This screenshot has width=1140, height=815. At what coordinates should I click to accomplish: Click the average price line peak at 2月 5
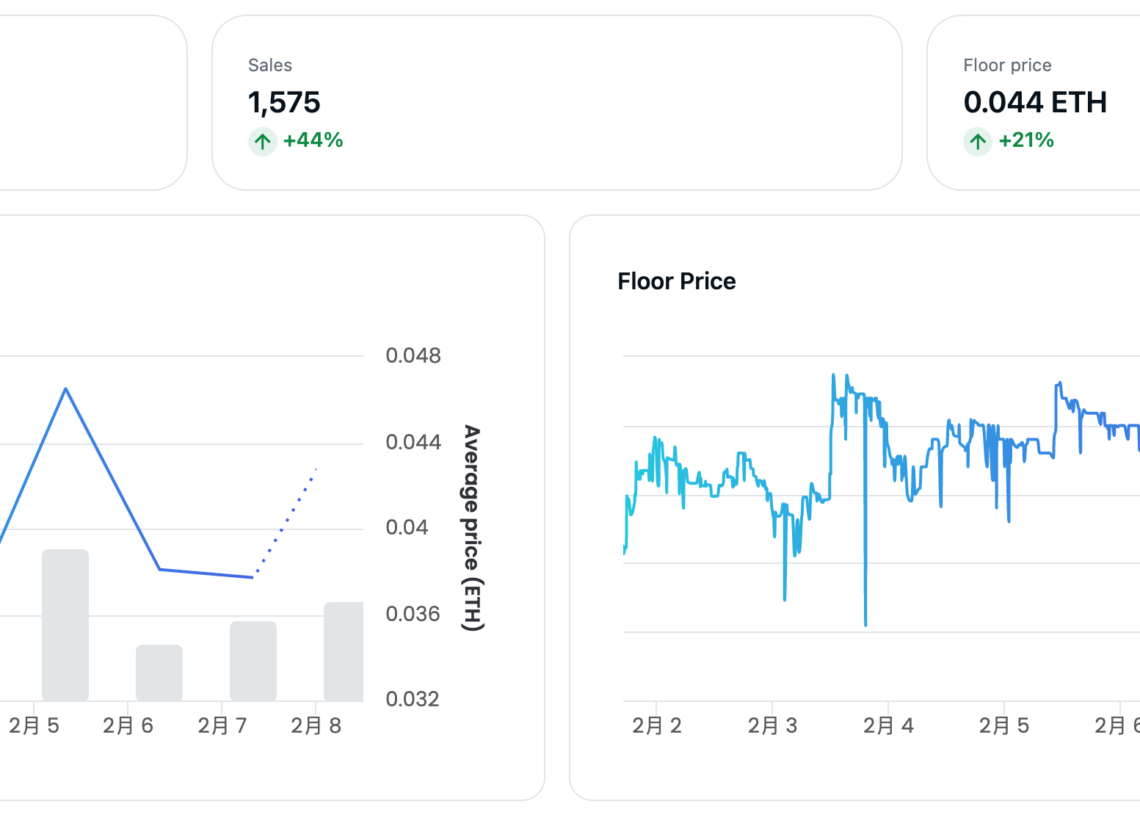[x=66, y=389]
